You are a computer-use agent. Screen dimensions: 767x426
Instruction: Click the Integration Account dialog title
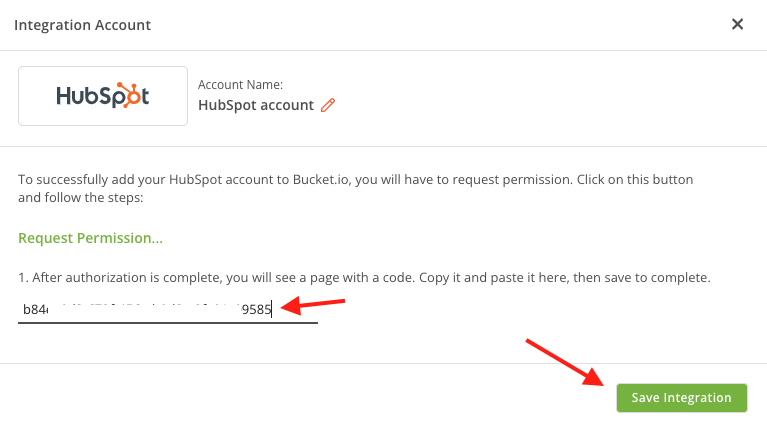[x=82, y=25]
